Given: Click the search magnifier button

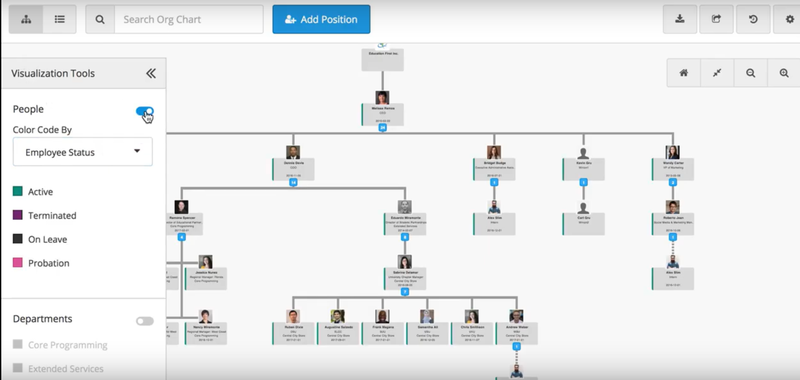Looking at the screenshot, I should tap(100, 19).
